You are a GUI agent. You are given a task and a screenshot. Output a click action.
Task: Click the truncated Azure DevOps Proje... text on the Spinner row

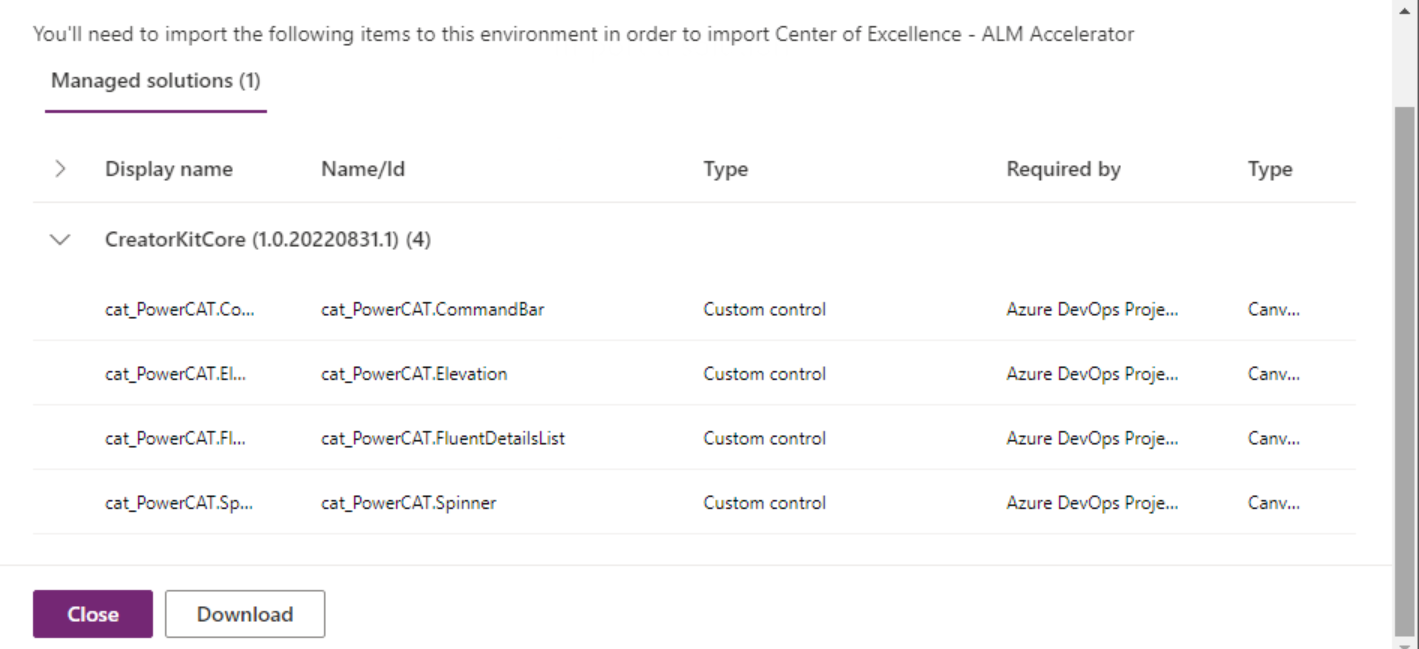pyautogui.click(x=1091, y=502)
